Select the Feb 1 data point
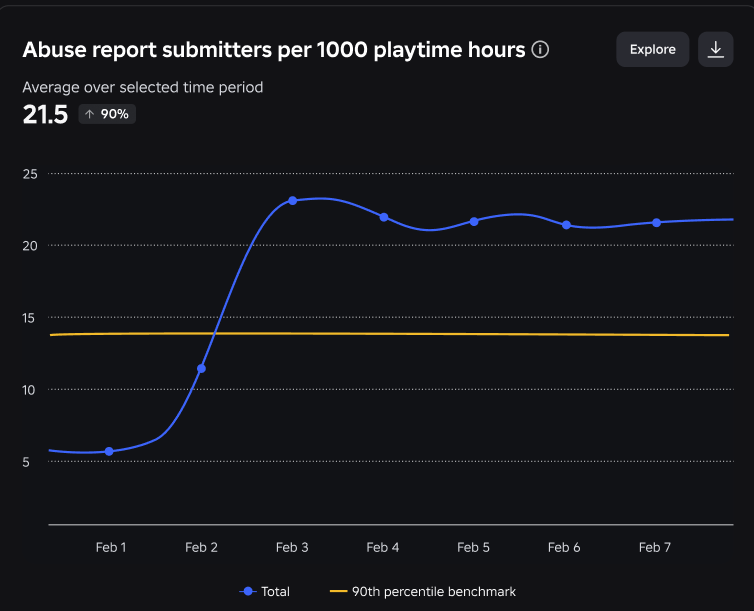Viewport: 754px width, 611px height. pos(109,451)
